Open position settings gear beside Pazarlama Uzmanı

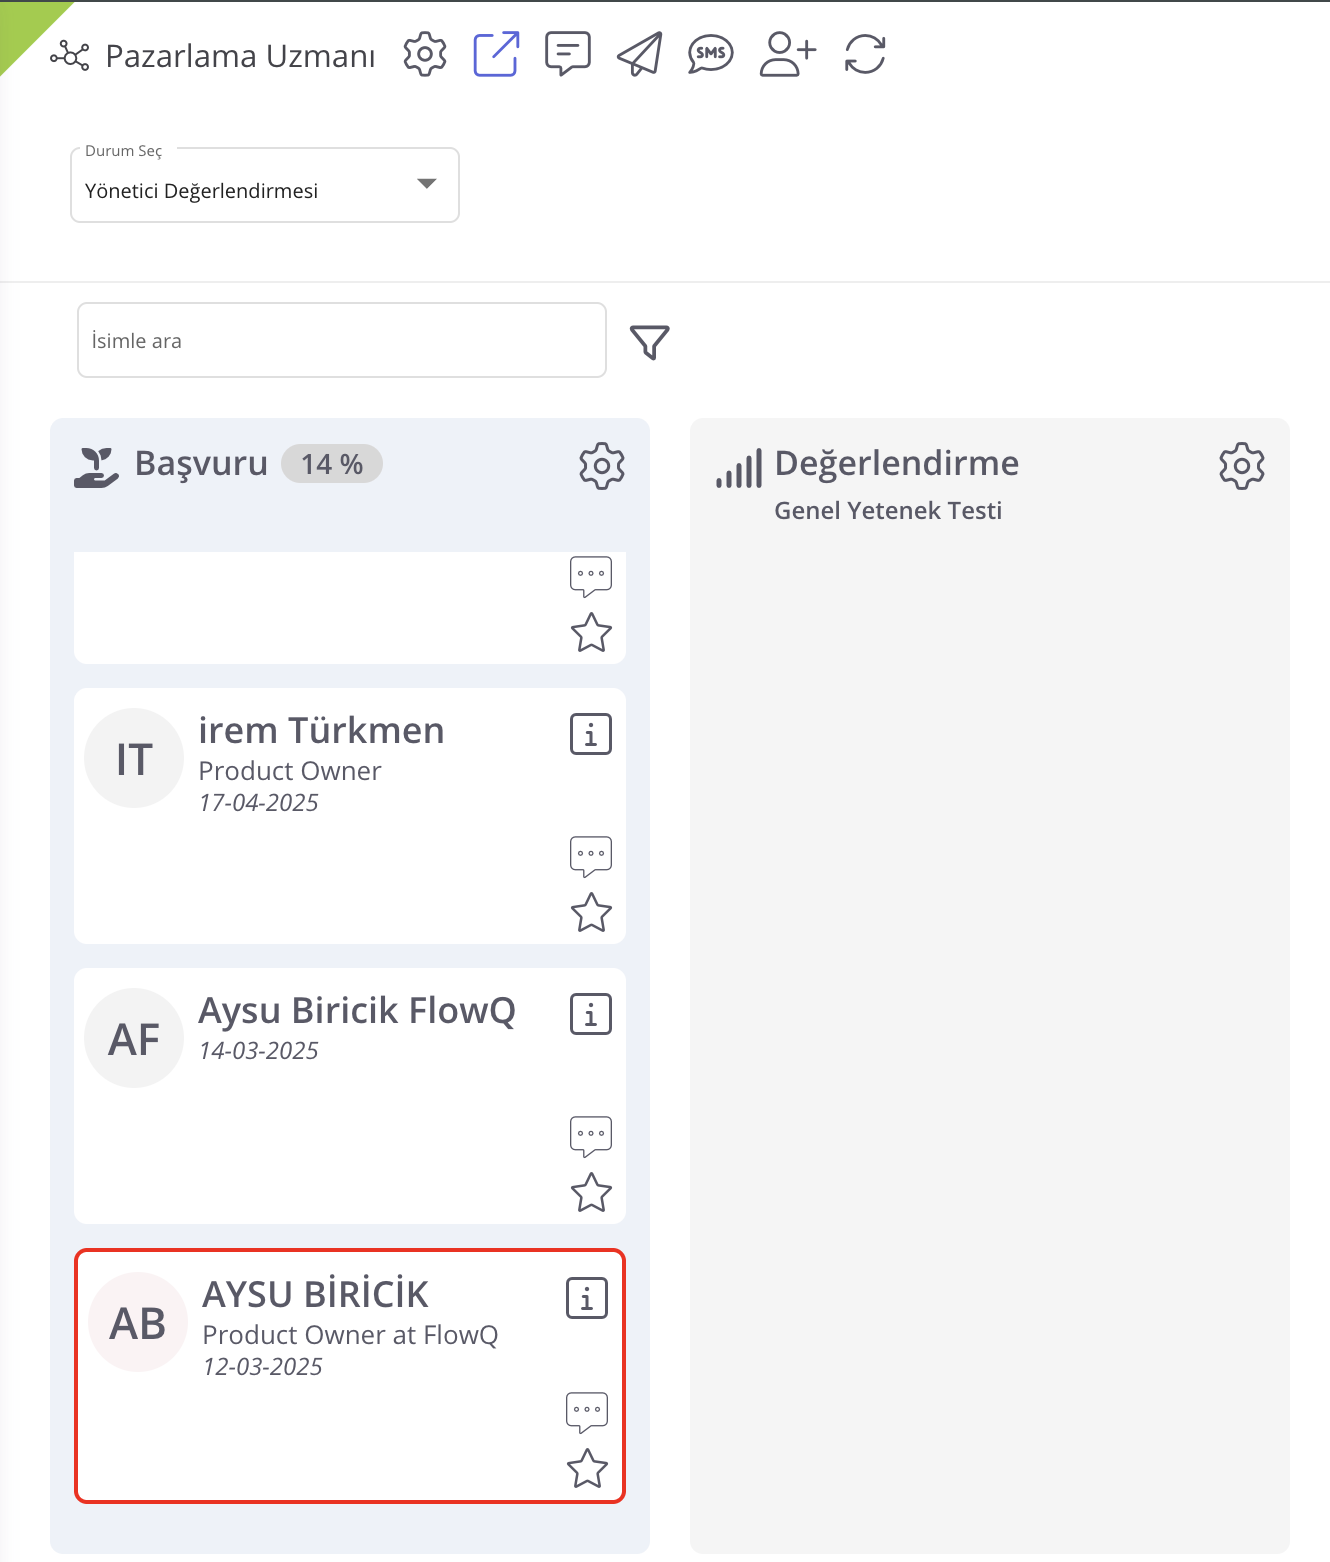[x=425, y=54]
